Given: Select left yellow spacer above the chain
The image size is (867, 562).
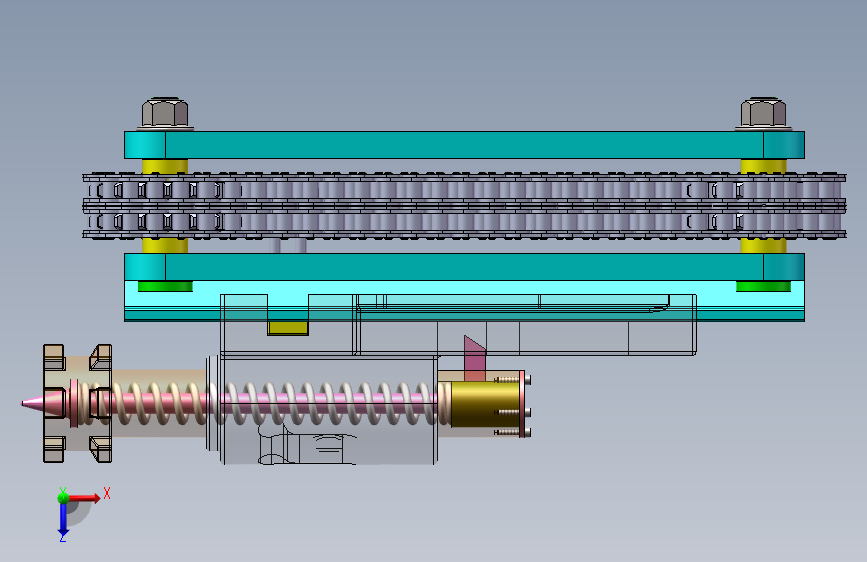Looking at the screenshot, I should pos(165,166).
